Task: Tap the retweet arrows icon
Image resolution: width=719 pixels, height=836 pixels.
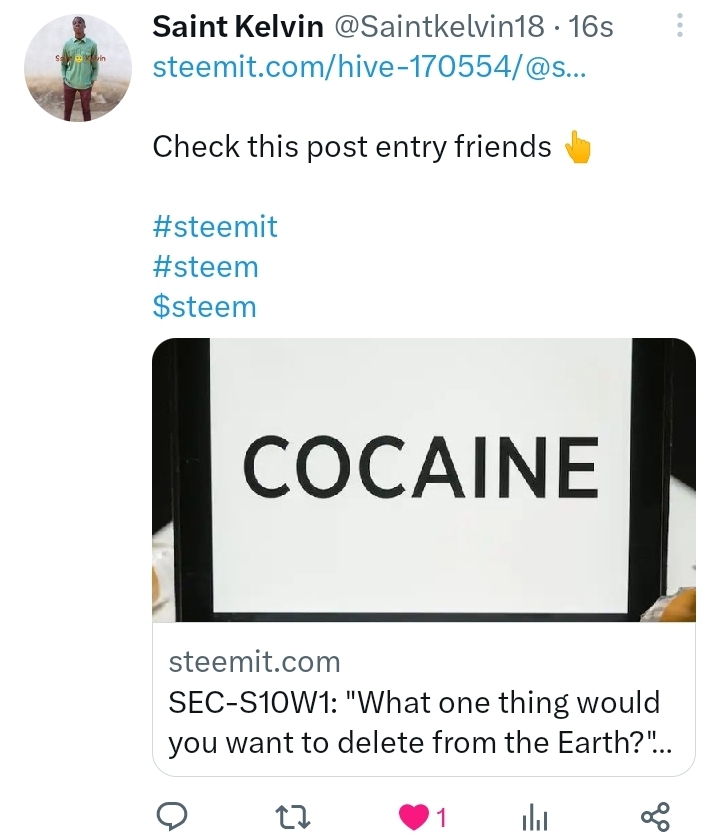Action: tap(292, 816)
